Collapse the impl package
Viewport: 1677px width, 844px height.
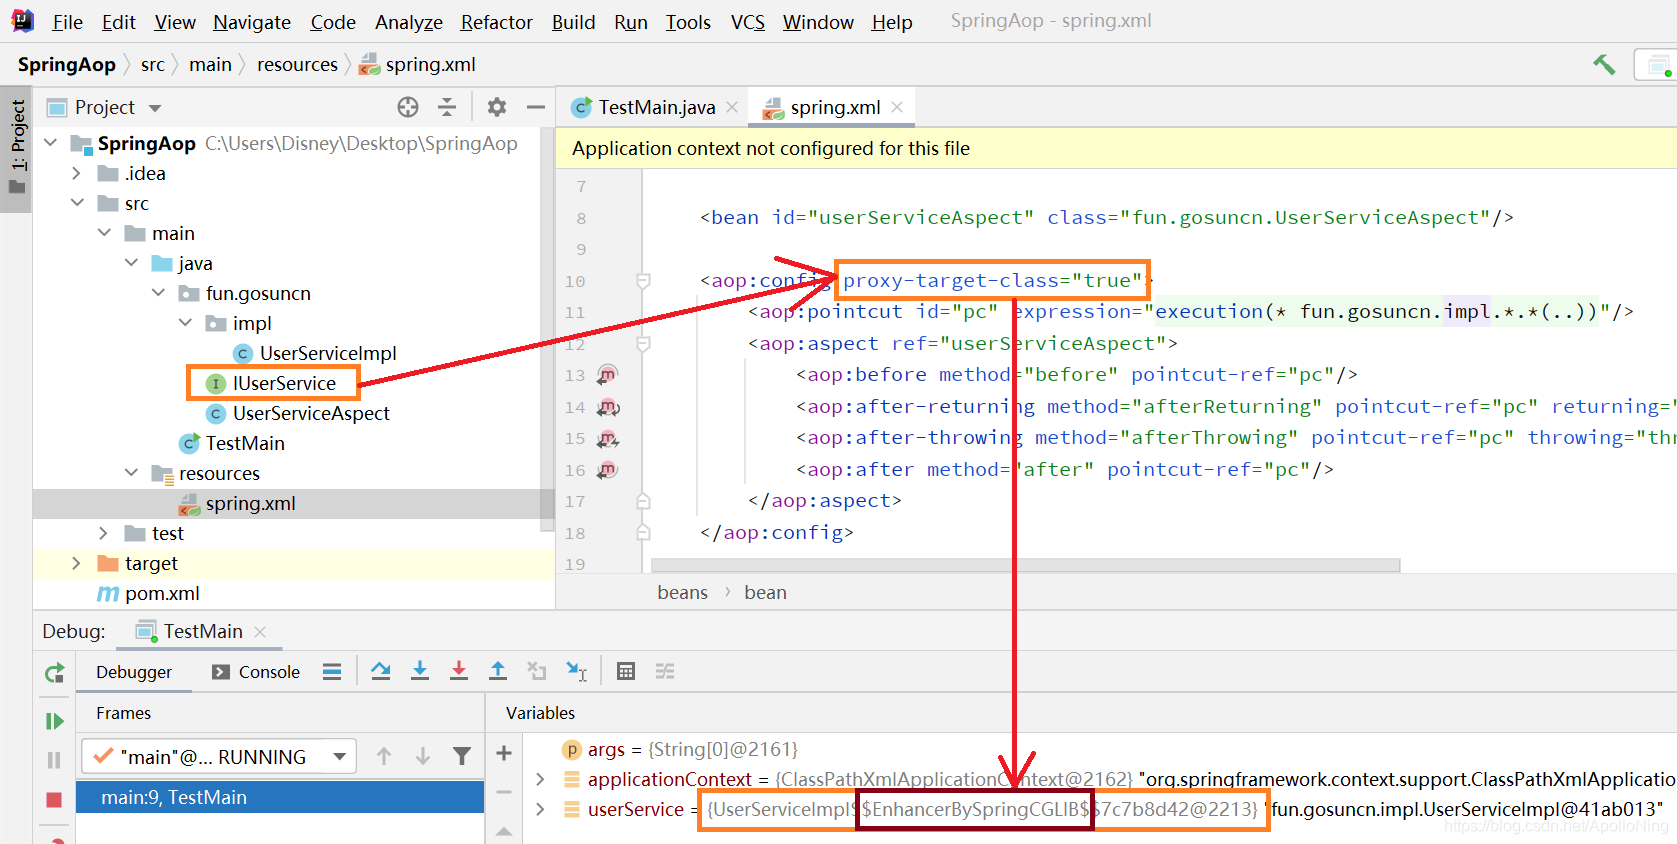pos(185,323)
